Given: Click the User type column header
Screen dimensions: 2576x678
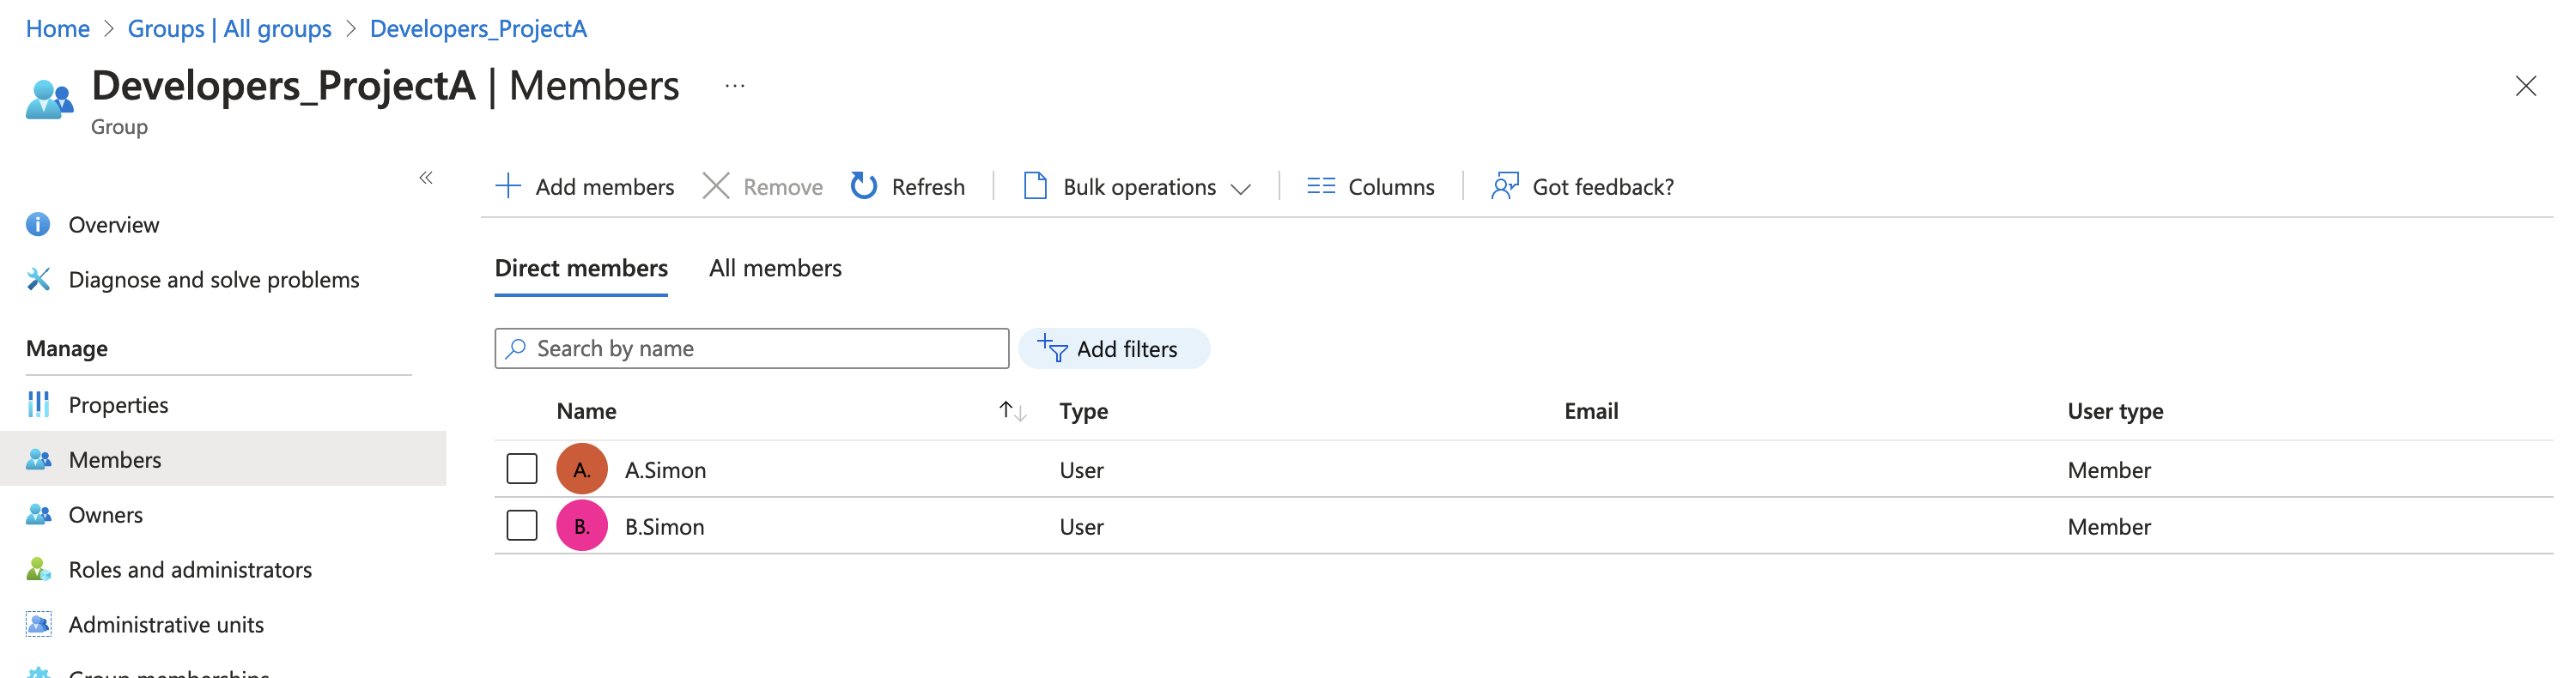Looking at the screenshot, I should 2115,411.
